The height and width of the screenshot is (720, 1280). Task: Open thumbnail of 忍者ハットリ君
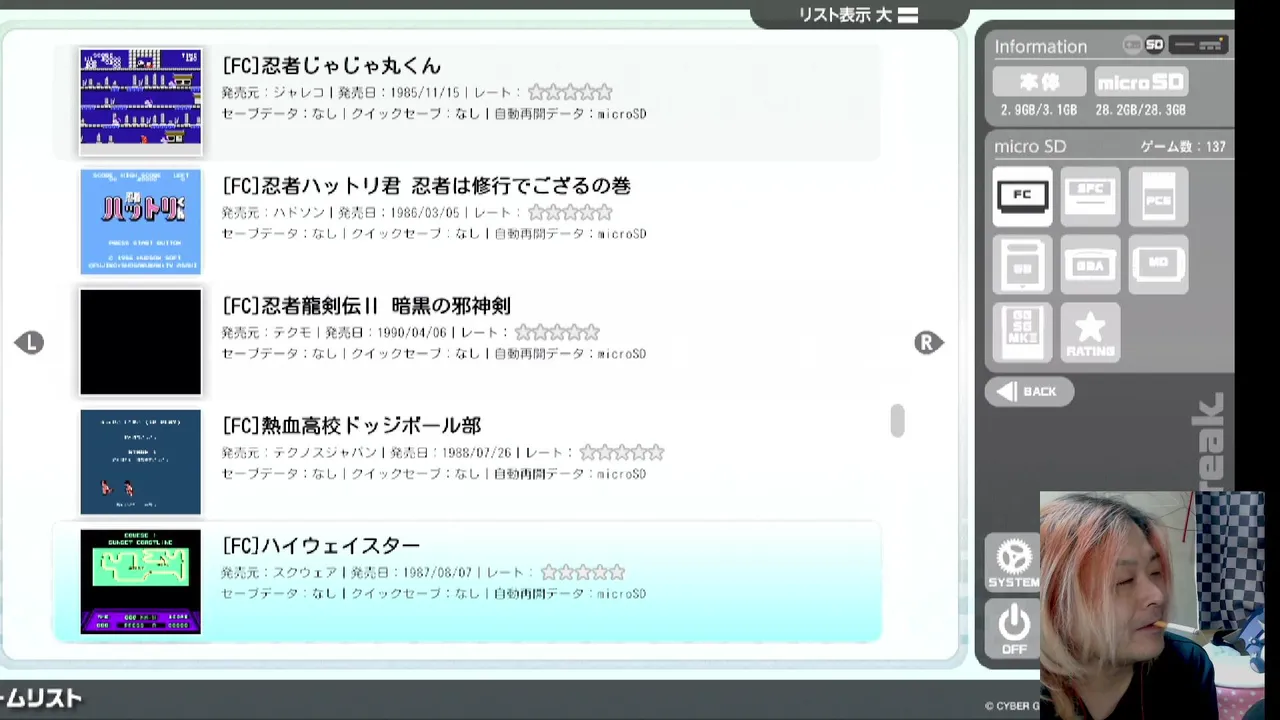pyautogui.click(x=141, y=221)
